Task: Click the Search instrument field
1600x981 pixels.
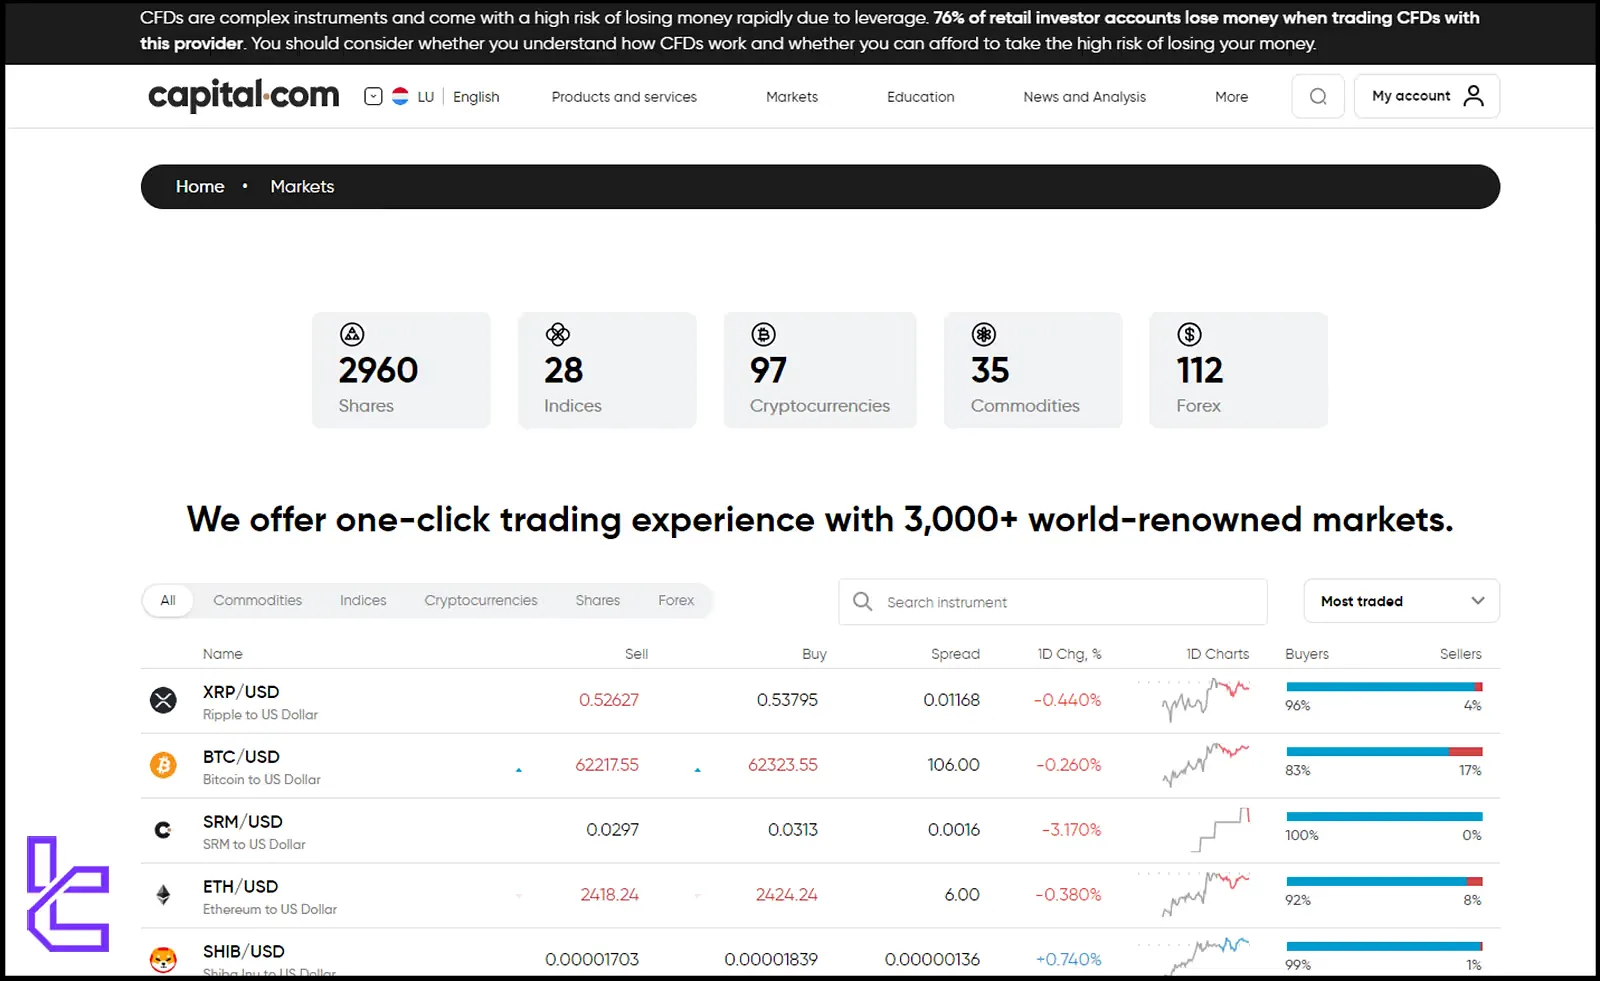Action: click(x=1053, y=601)
